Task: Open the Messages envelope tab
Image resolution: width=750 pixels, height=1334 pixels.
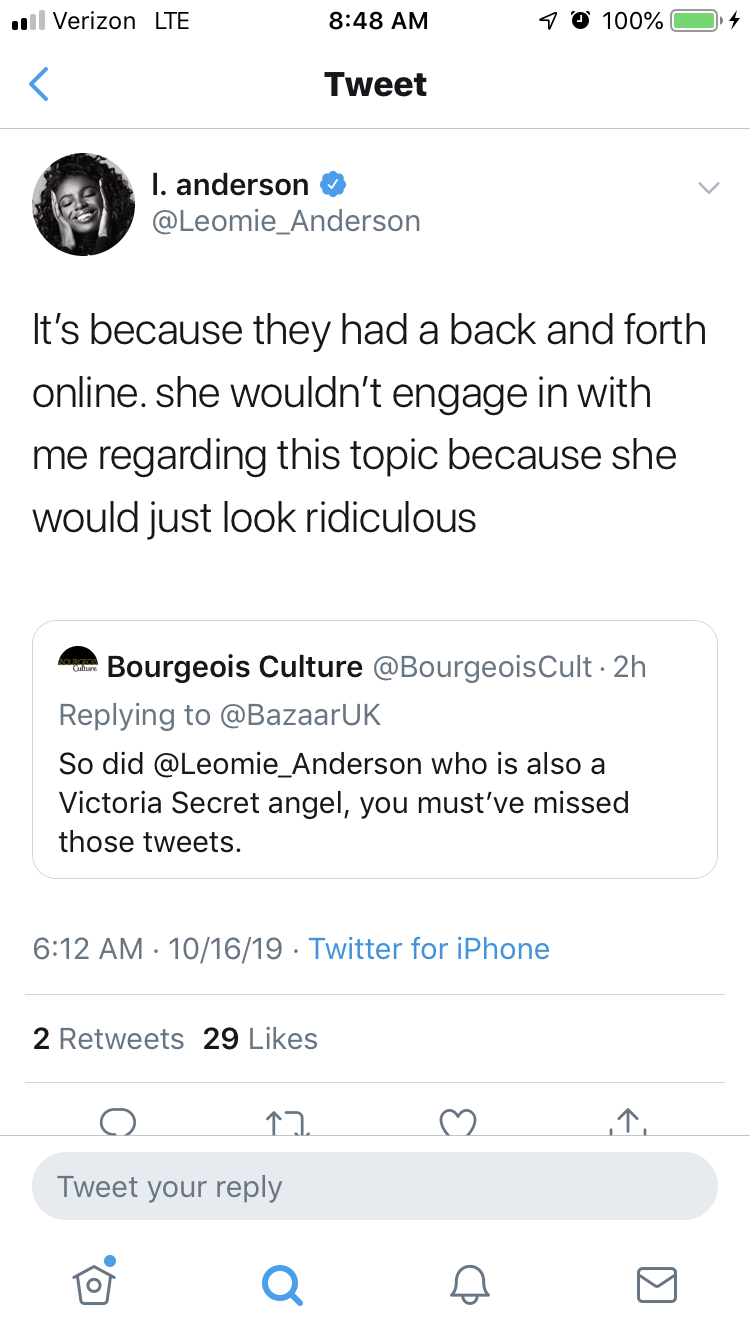Action: [657, 1283]
